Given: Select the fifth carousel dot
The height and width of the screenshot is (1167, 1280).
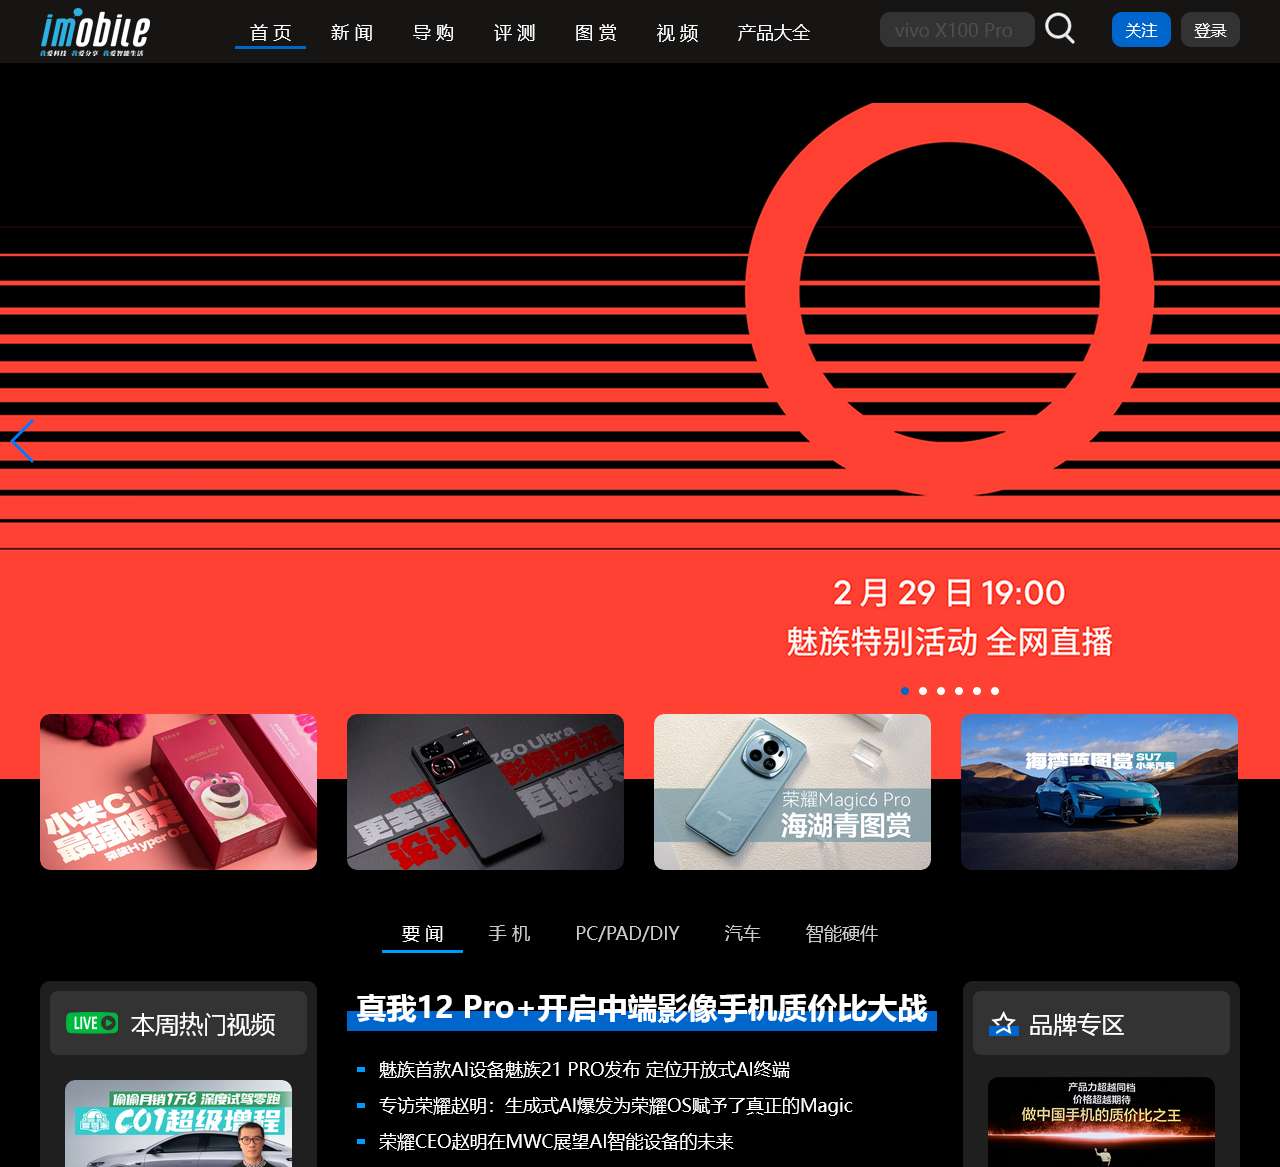Looking at the screenshot, I should 977,691.
